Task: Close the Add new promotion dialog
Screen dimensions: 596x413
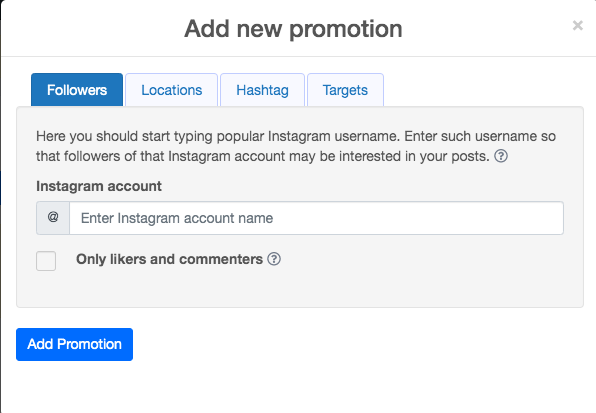Action: coord(577,25)
